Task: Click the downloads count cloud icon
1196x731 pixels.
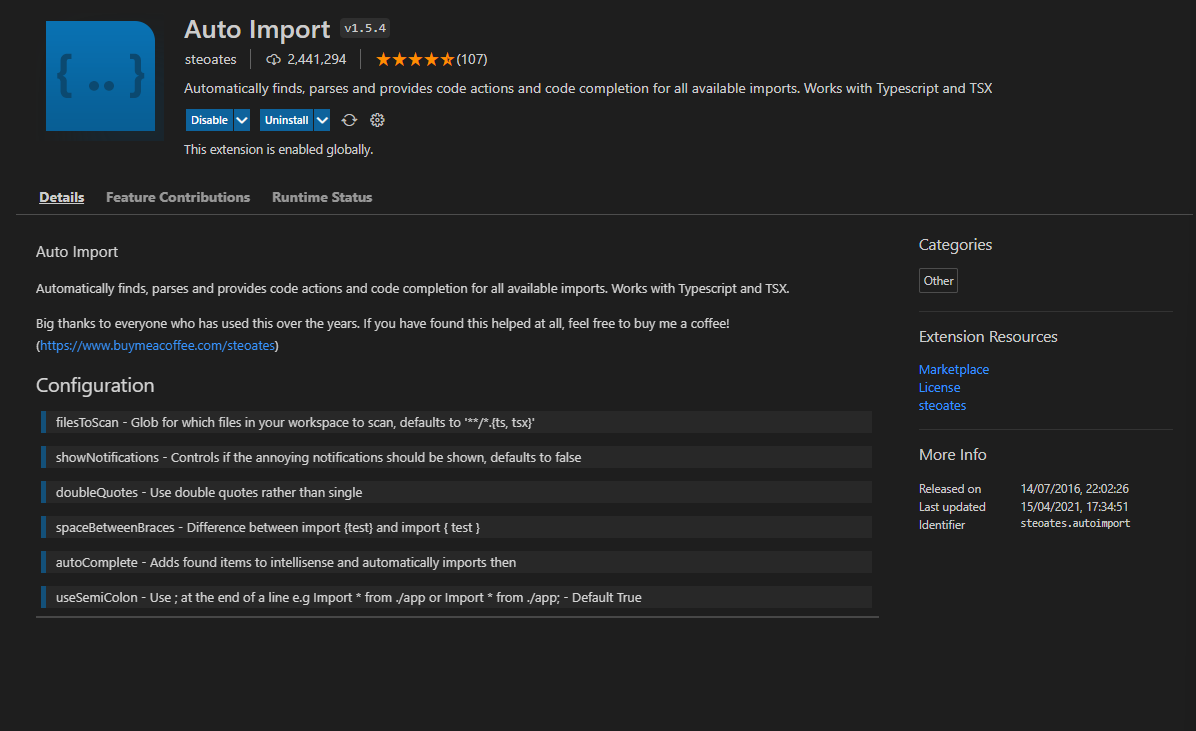Action: tap(273, 59)
